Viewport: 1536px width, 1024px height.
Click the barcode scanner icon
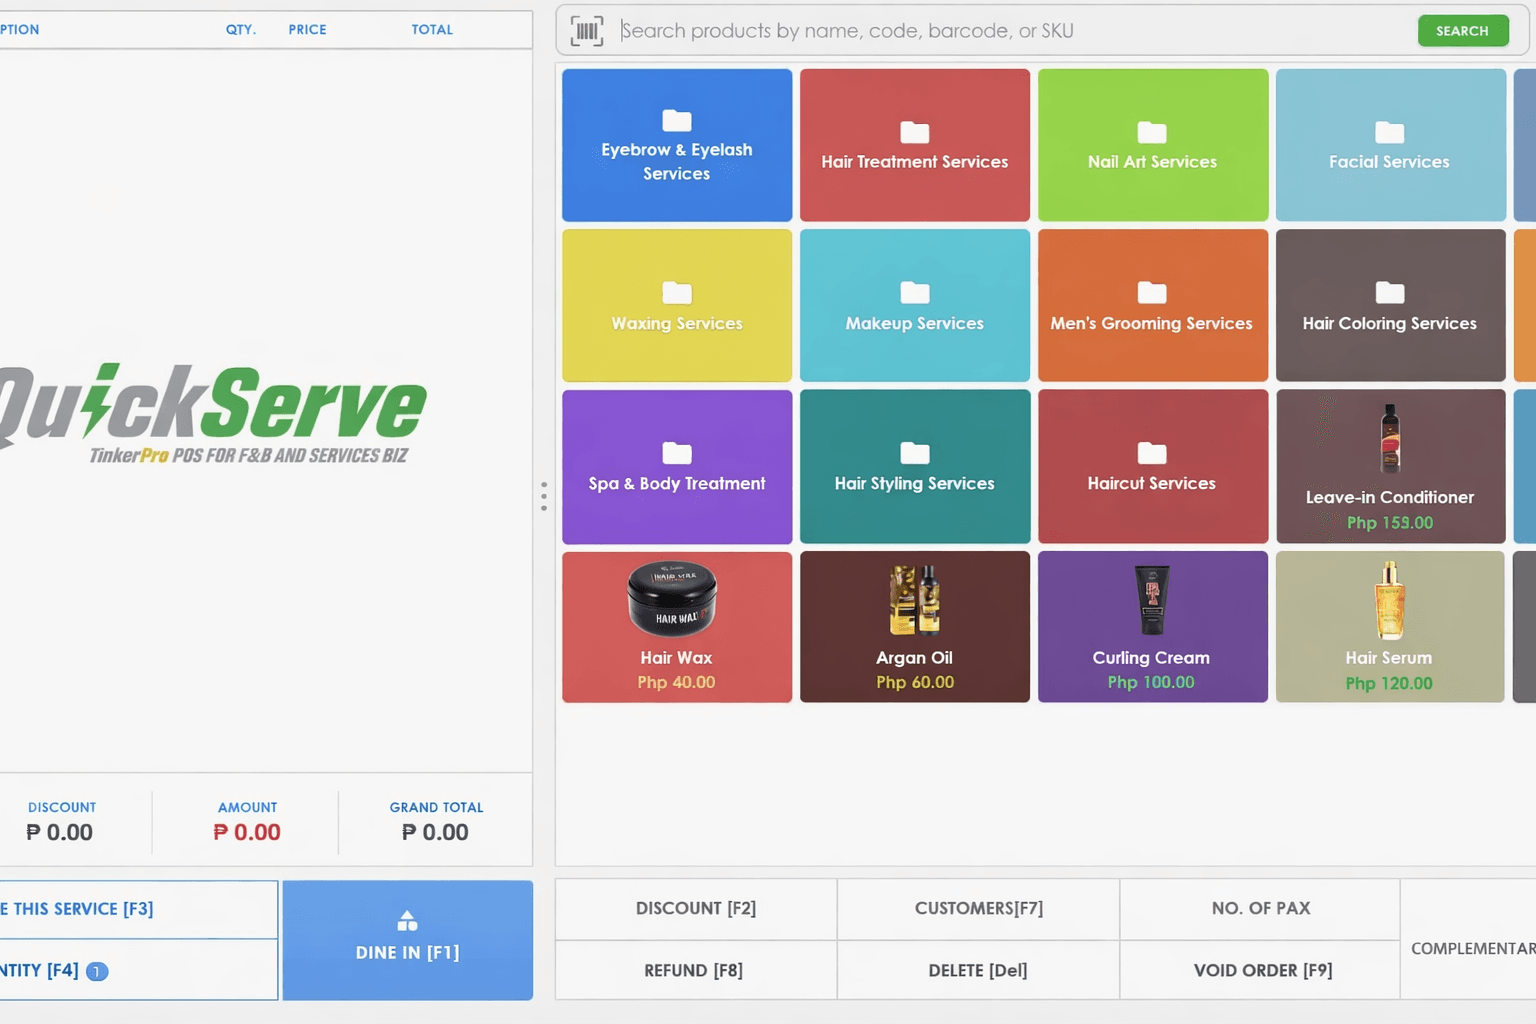pyautogui.click(x=586, y=30)
